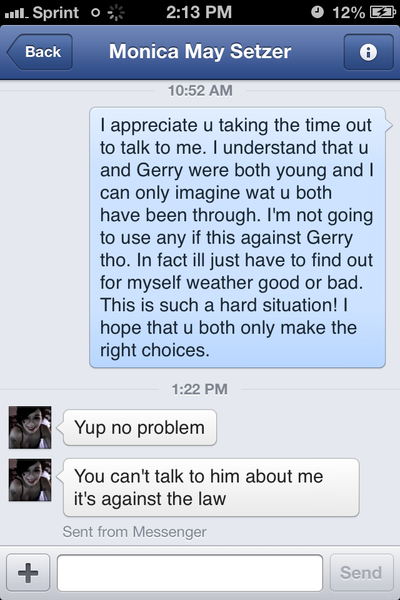Tap the loading spinner in status bar
The image size is (400, 600).
[x=116, y=13]
